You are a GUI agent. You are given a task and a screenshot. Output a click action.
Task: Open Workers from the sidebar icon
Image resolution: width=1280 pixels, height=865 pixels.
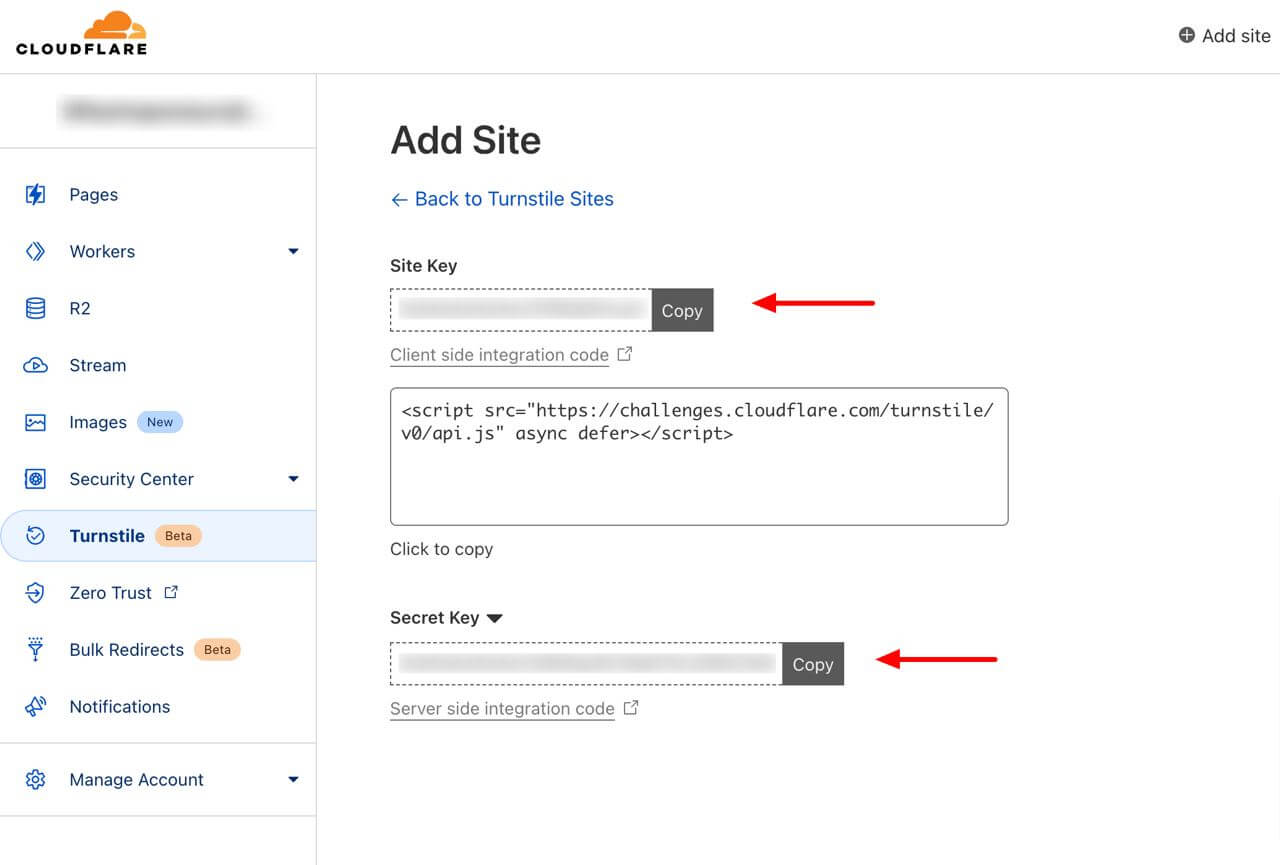(x=35, y=251)
